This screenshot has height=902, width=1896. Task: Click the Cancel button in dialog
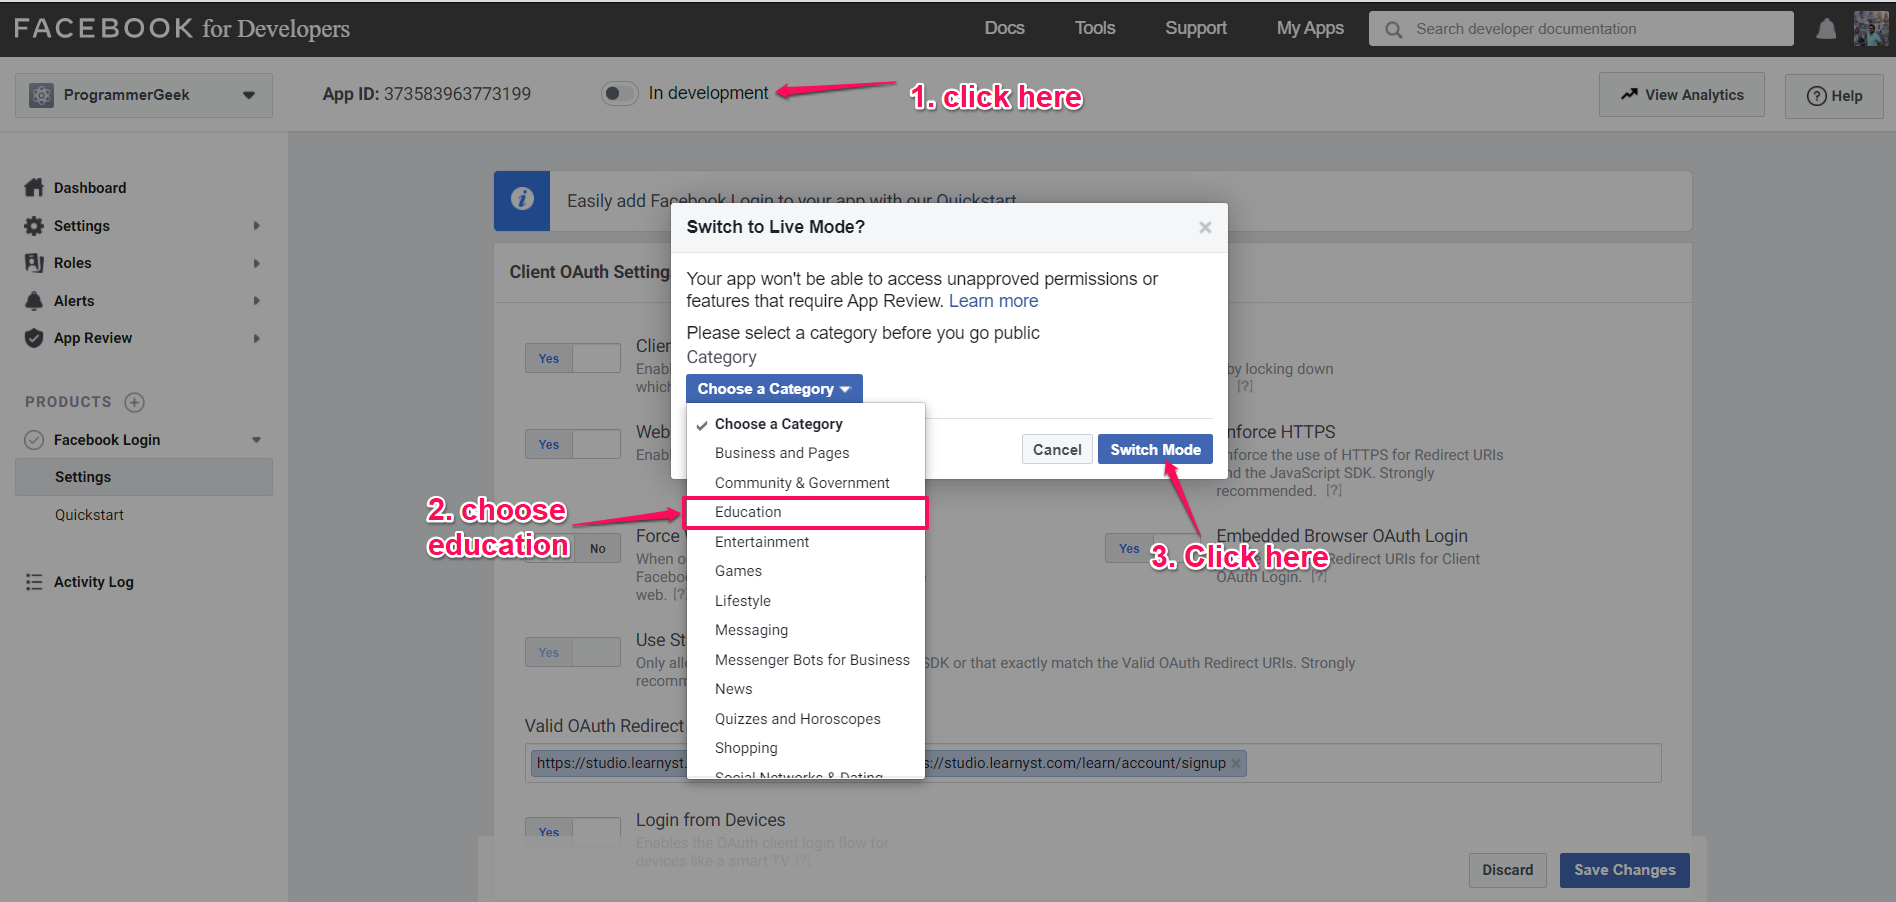click(1057, 449)
